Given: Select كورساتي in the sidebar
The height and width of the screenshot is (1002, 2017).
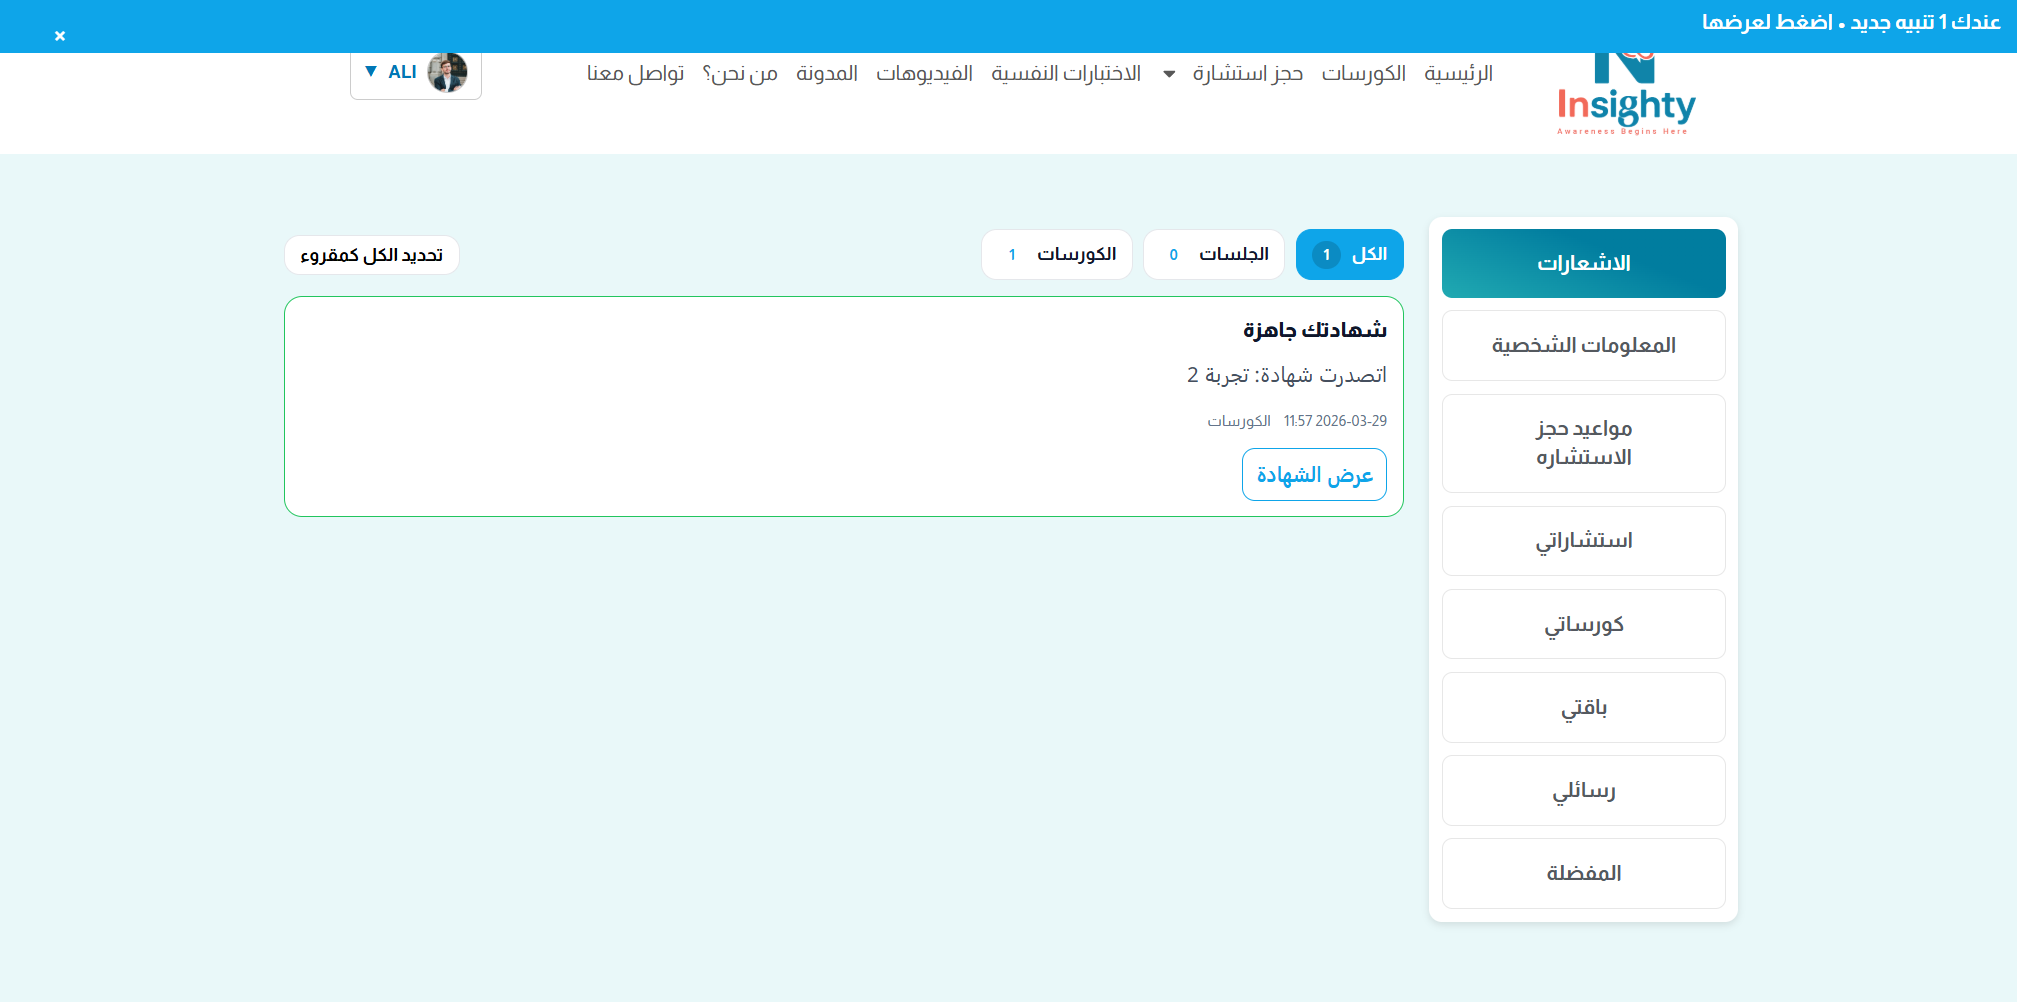Looking at the screenshot, I should pos(1583,625).
